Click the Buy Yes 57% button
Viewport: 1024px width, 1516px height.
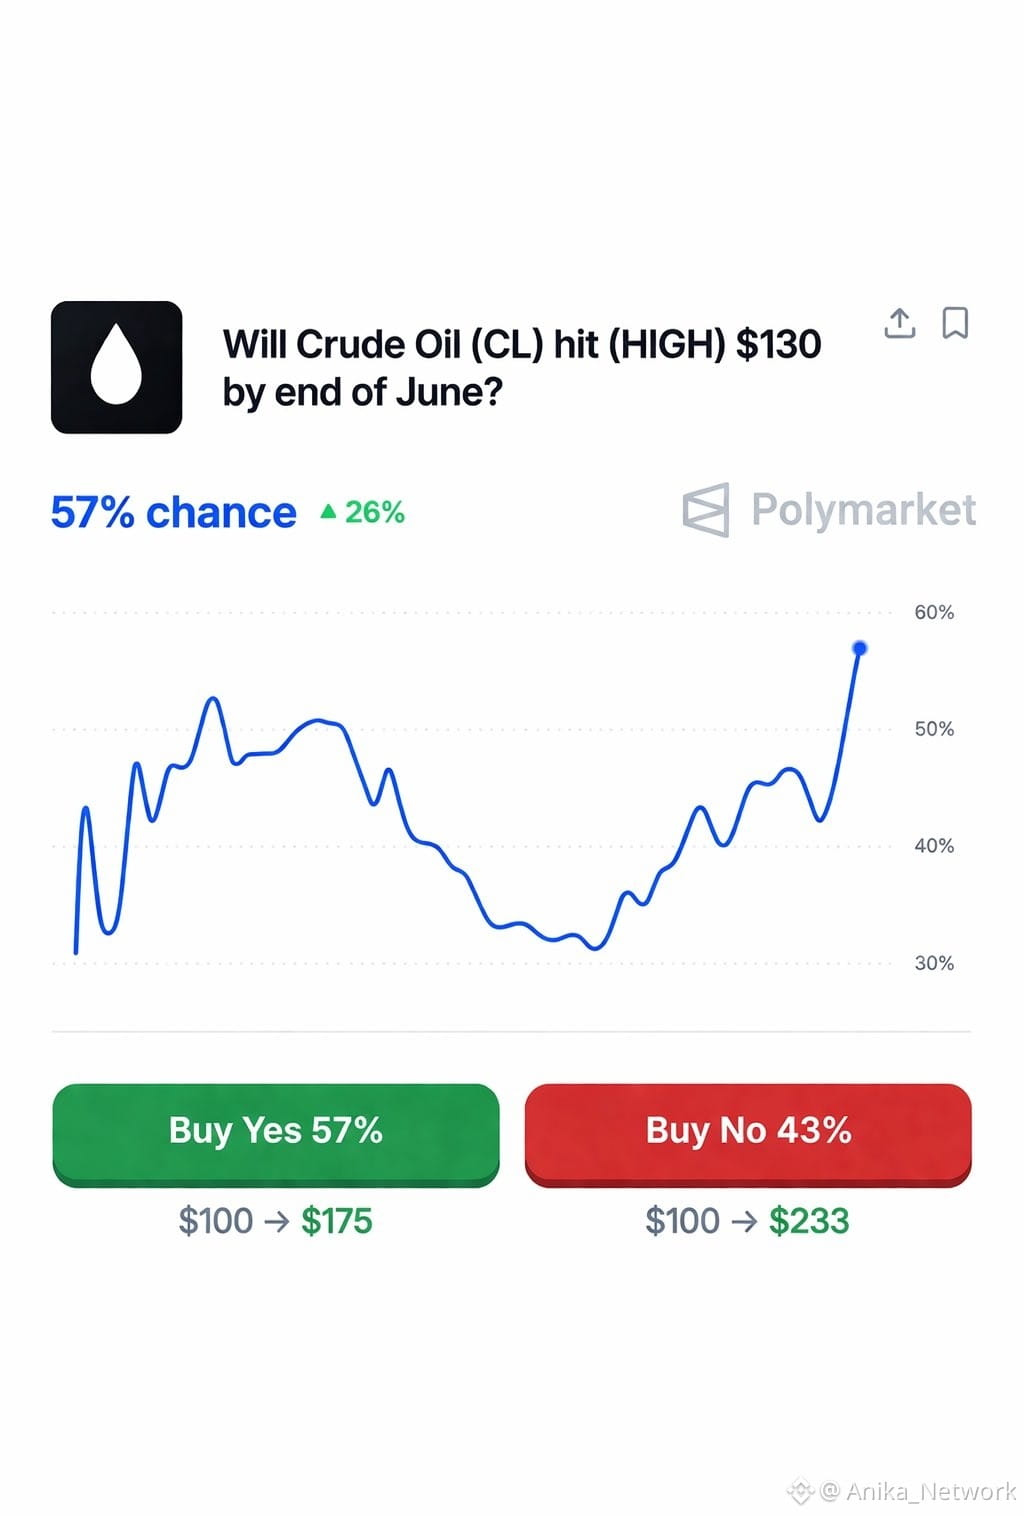click(276, 1134)
